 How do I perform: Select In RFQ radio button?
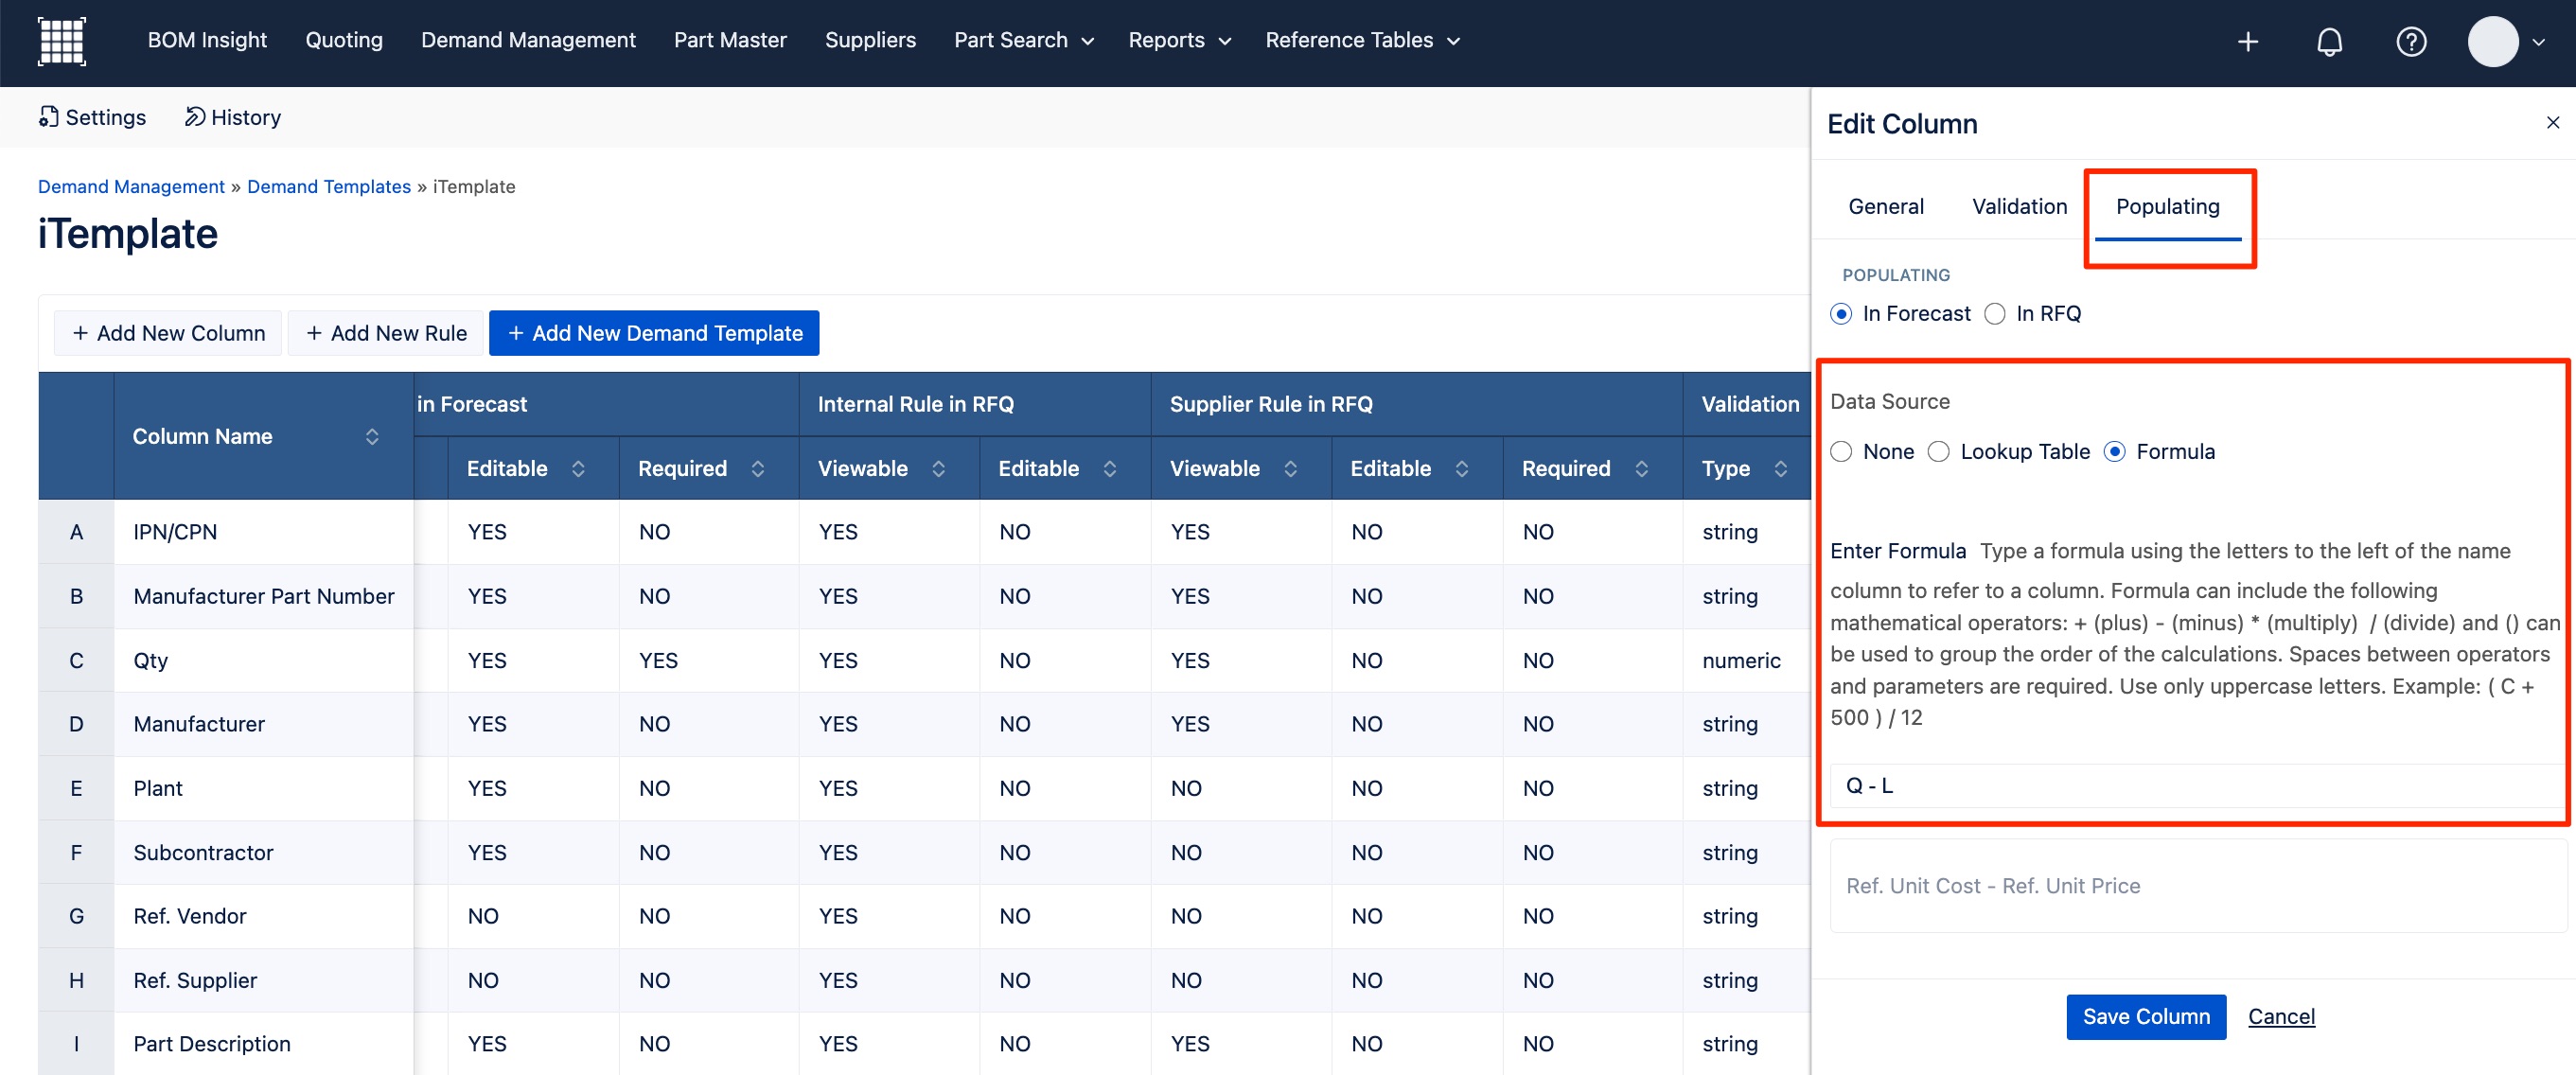pyautogui.click(x=1994, y=314)
